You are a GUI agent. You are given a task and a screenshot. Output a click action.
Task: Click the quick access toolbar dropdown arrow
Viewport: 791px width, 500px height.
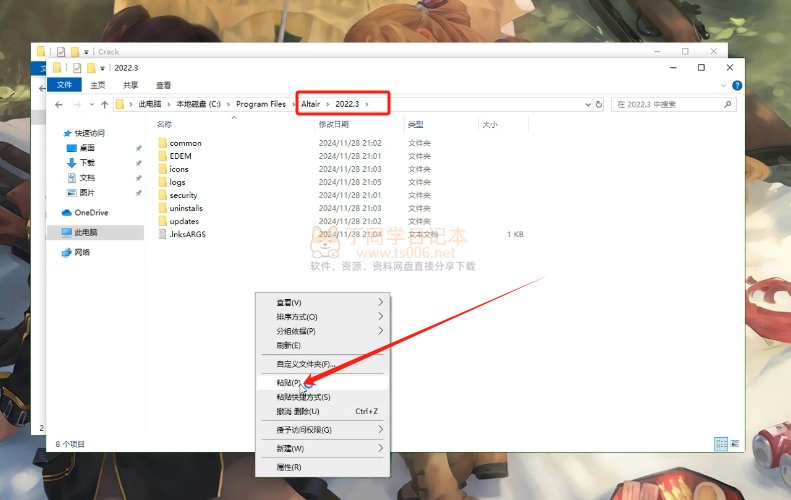pyautogui.click(x=102, y=68)
